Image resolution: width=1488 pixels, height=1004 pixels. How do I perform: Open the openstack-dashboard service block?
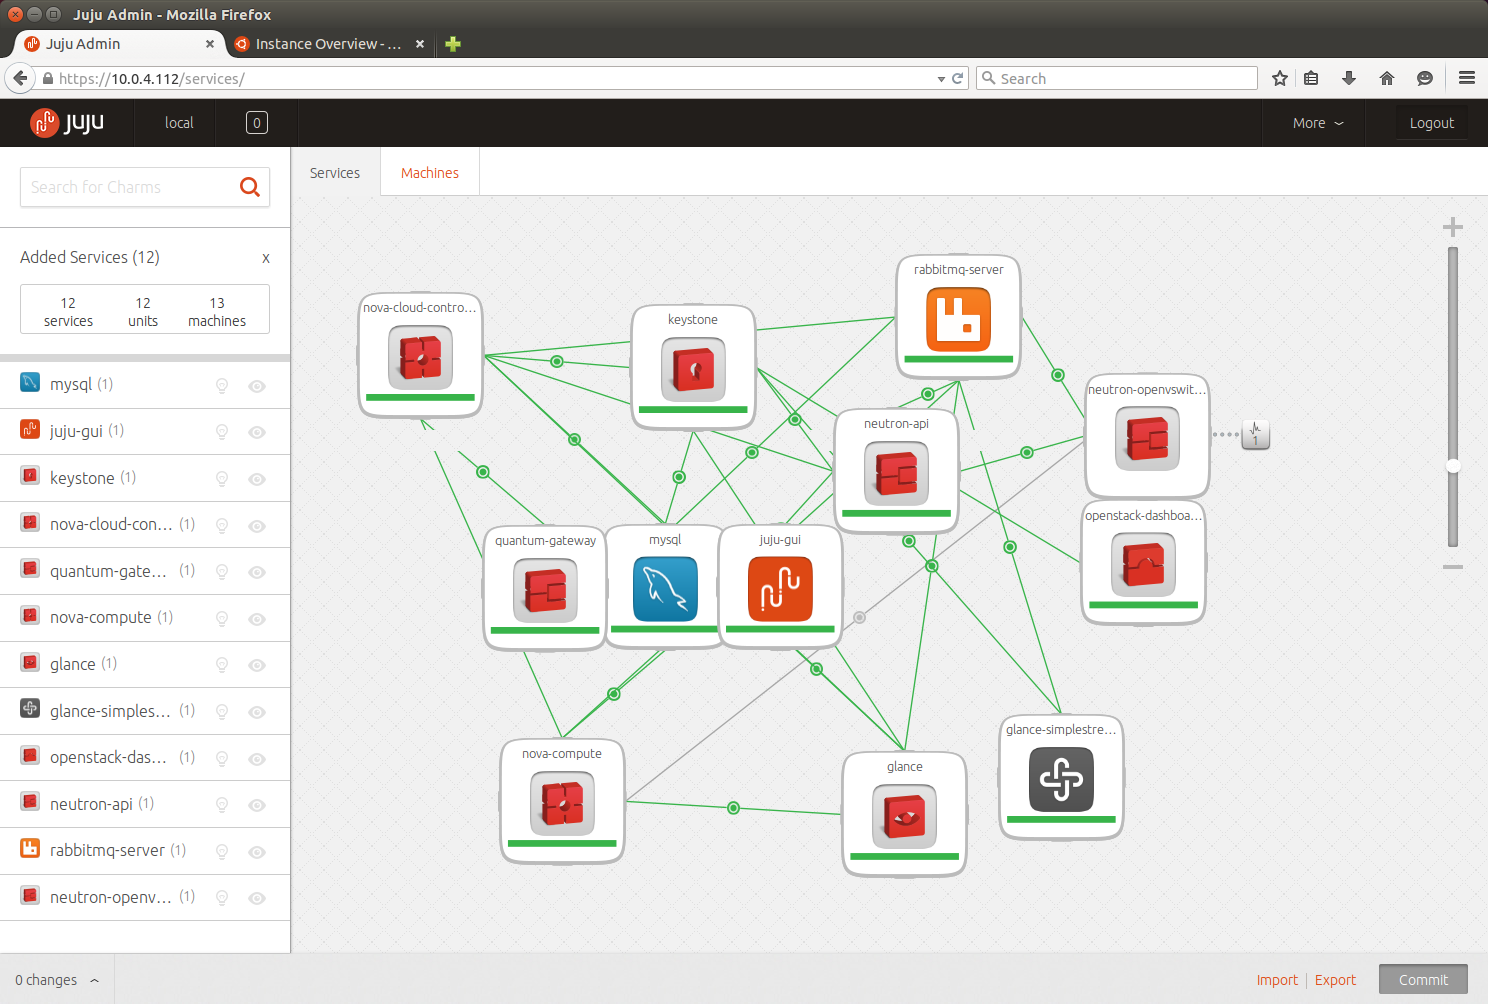coord(1143,563)
